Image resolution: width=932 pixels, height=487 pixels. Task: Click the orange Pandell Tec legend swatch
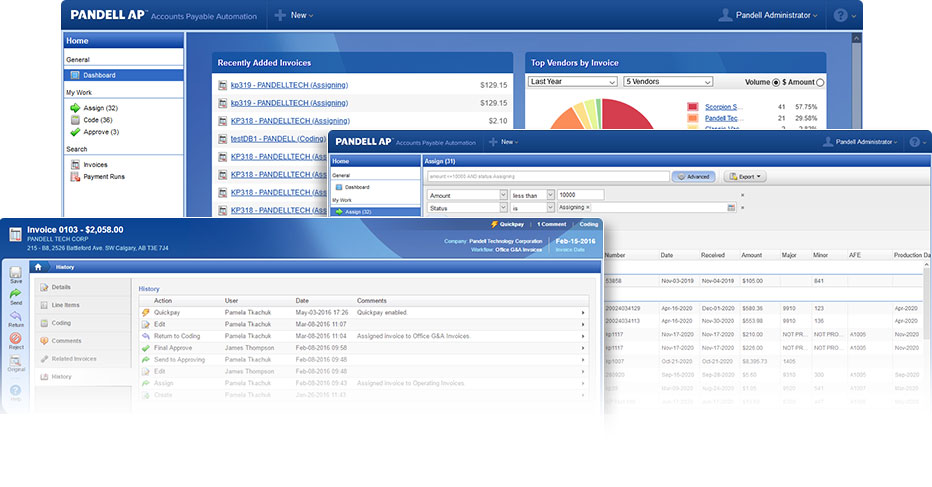[x=692, y=118]
